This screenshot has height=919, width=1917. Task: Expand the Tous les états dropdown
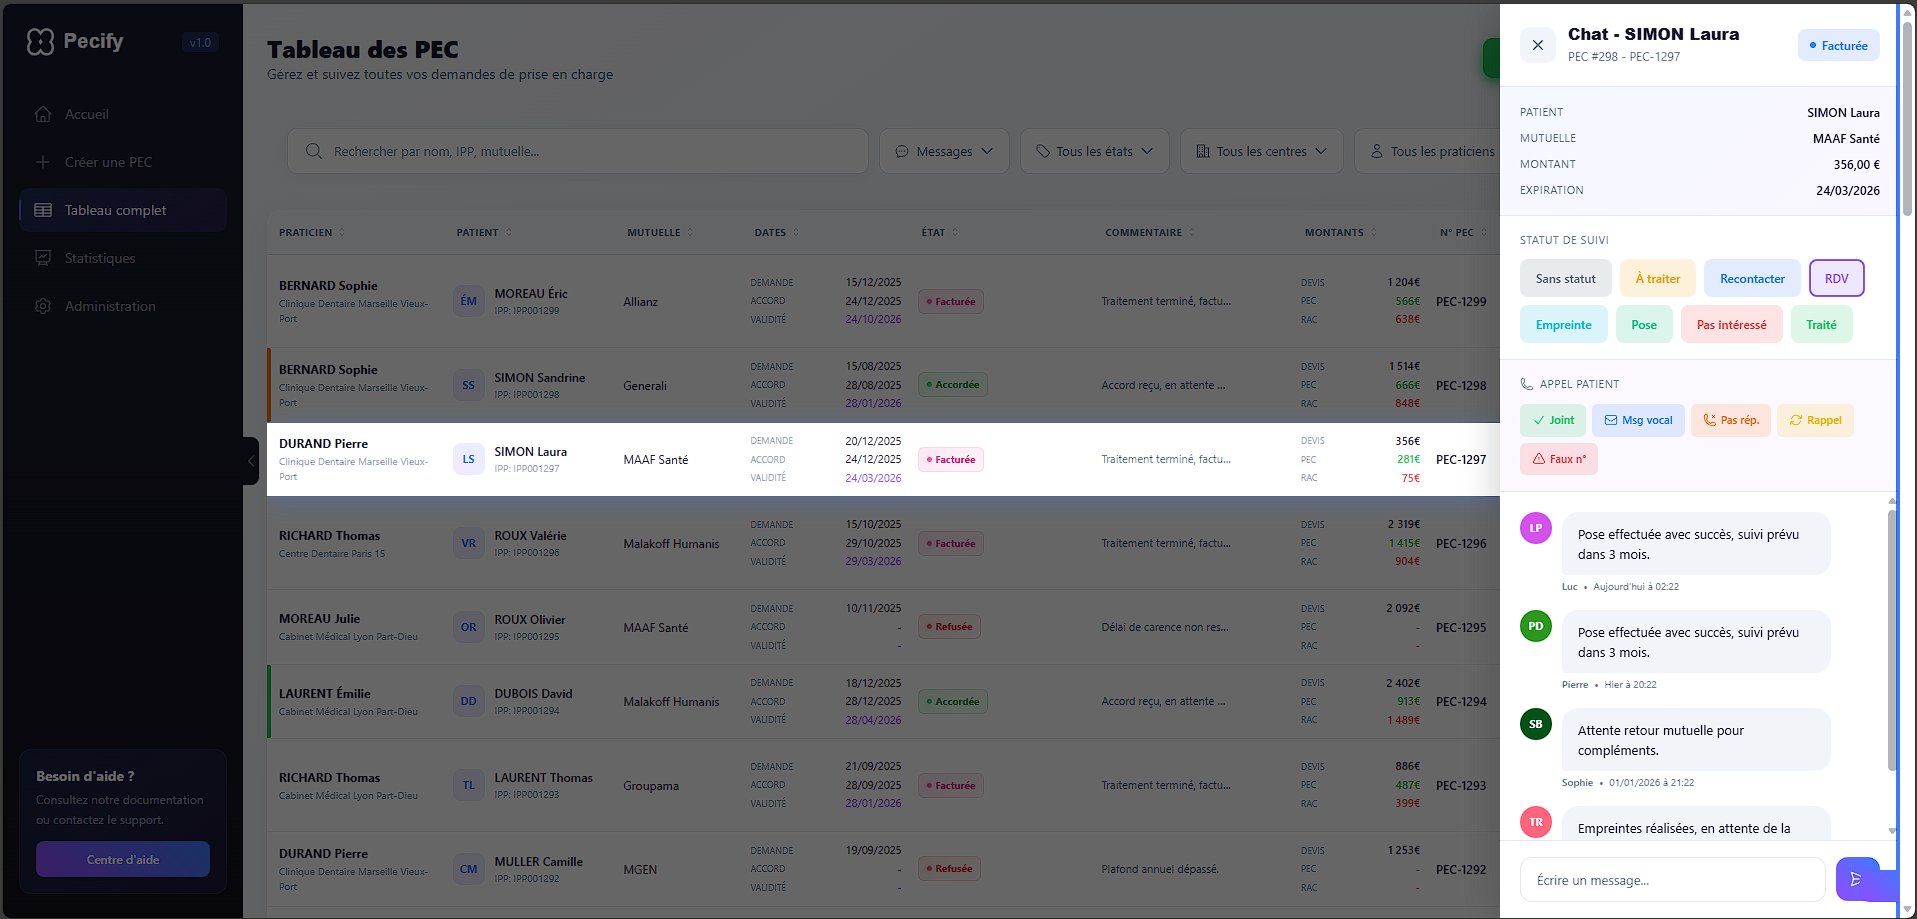1094,151
